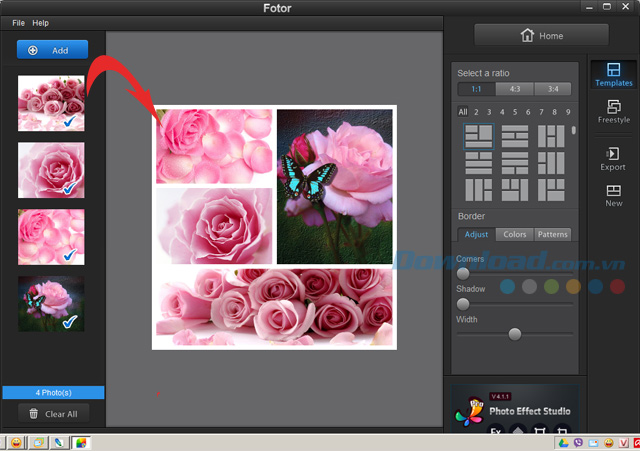This screenshot has height=451, width=640.
Task: Choose the 4:3 ratio
Action: (x=514, y=89)
